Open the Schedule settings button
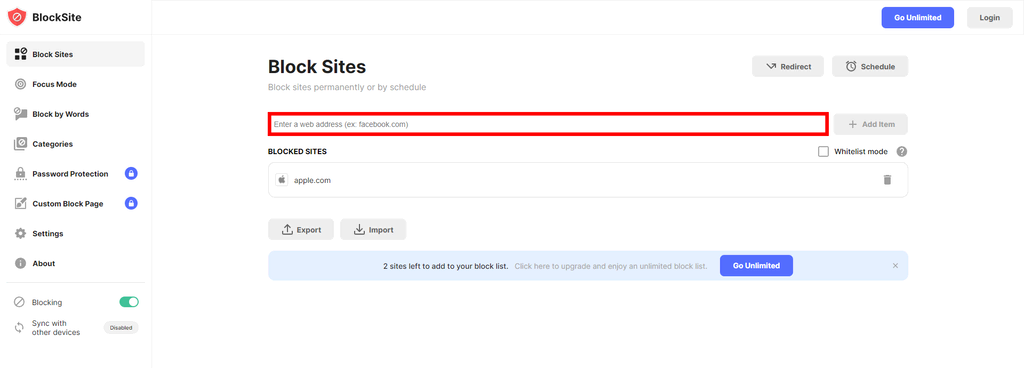The height and width of the screenshot is (368, 1024). [x=870, y=67]
